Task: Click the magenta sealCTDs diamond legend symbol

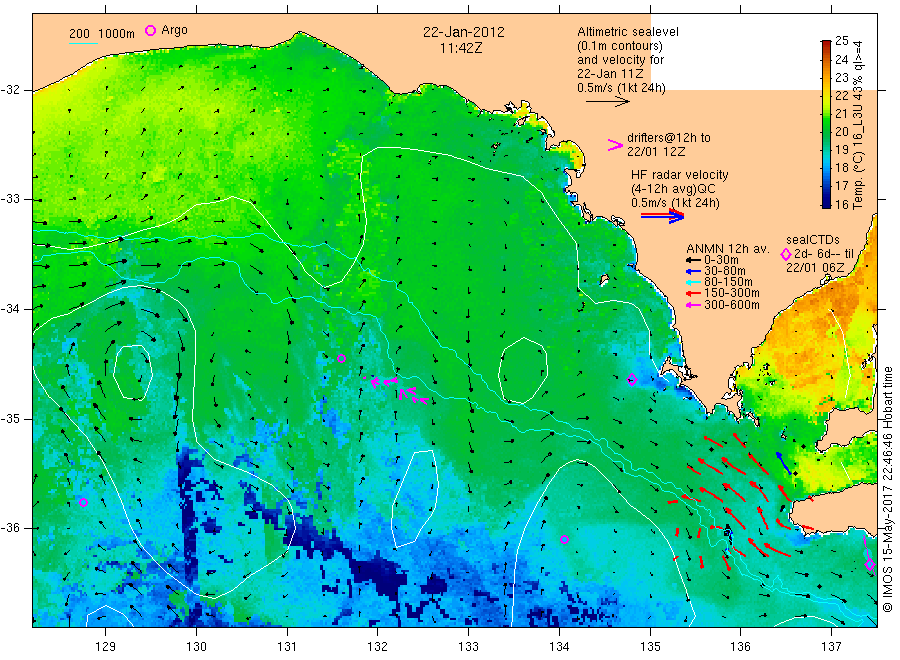Action: (x=786, y=254)
